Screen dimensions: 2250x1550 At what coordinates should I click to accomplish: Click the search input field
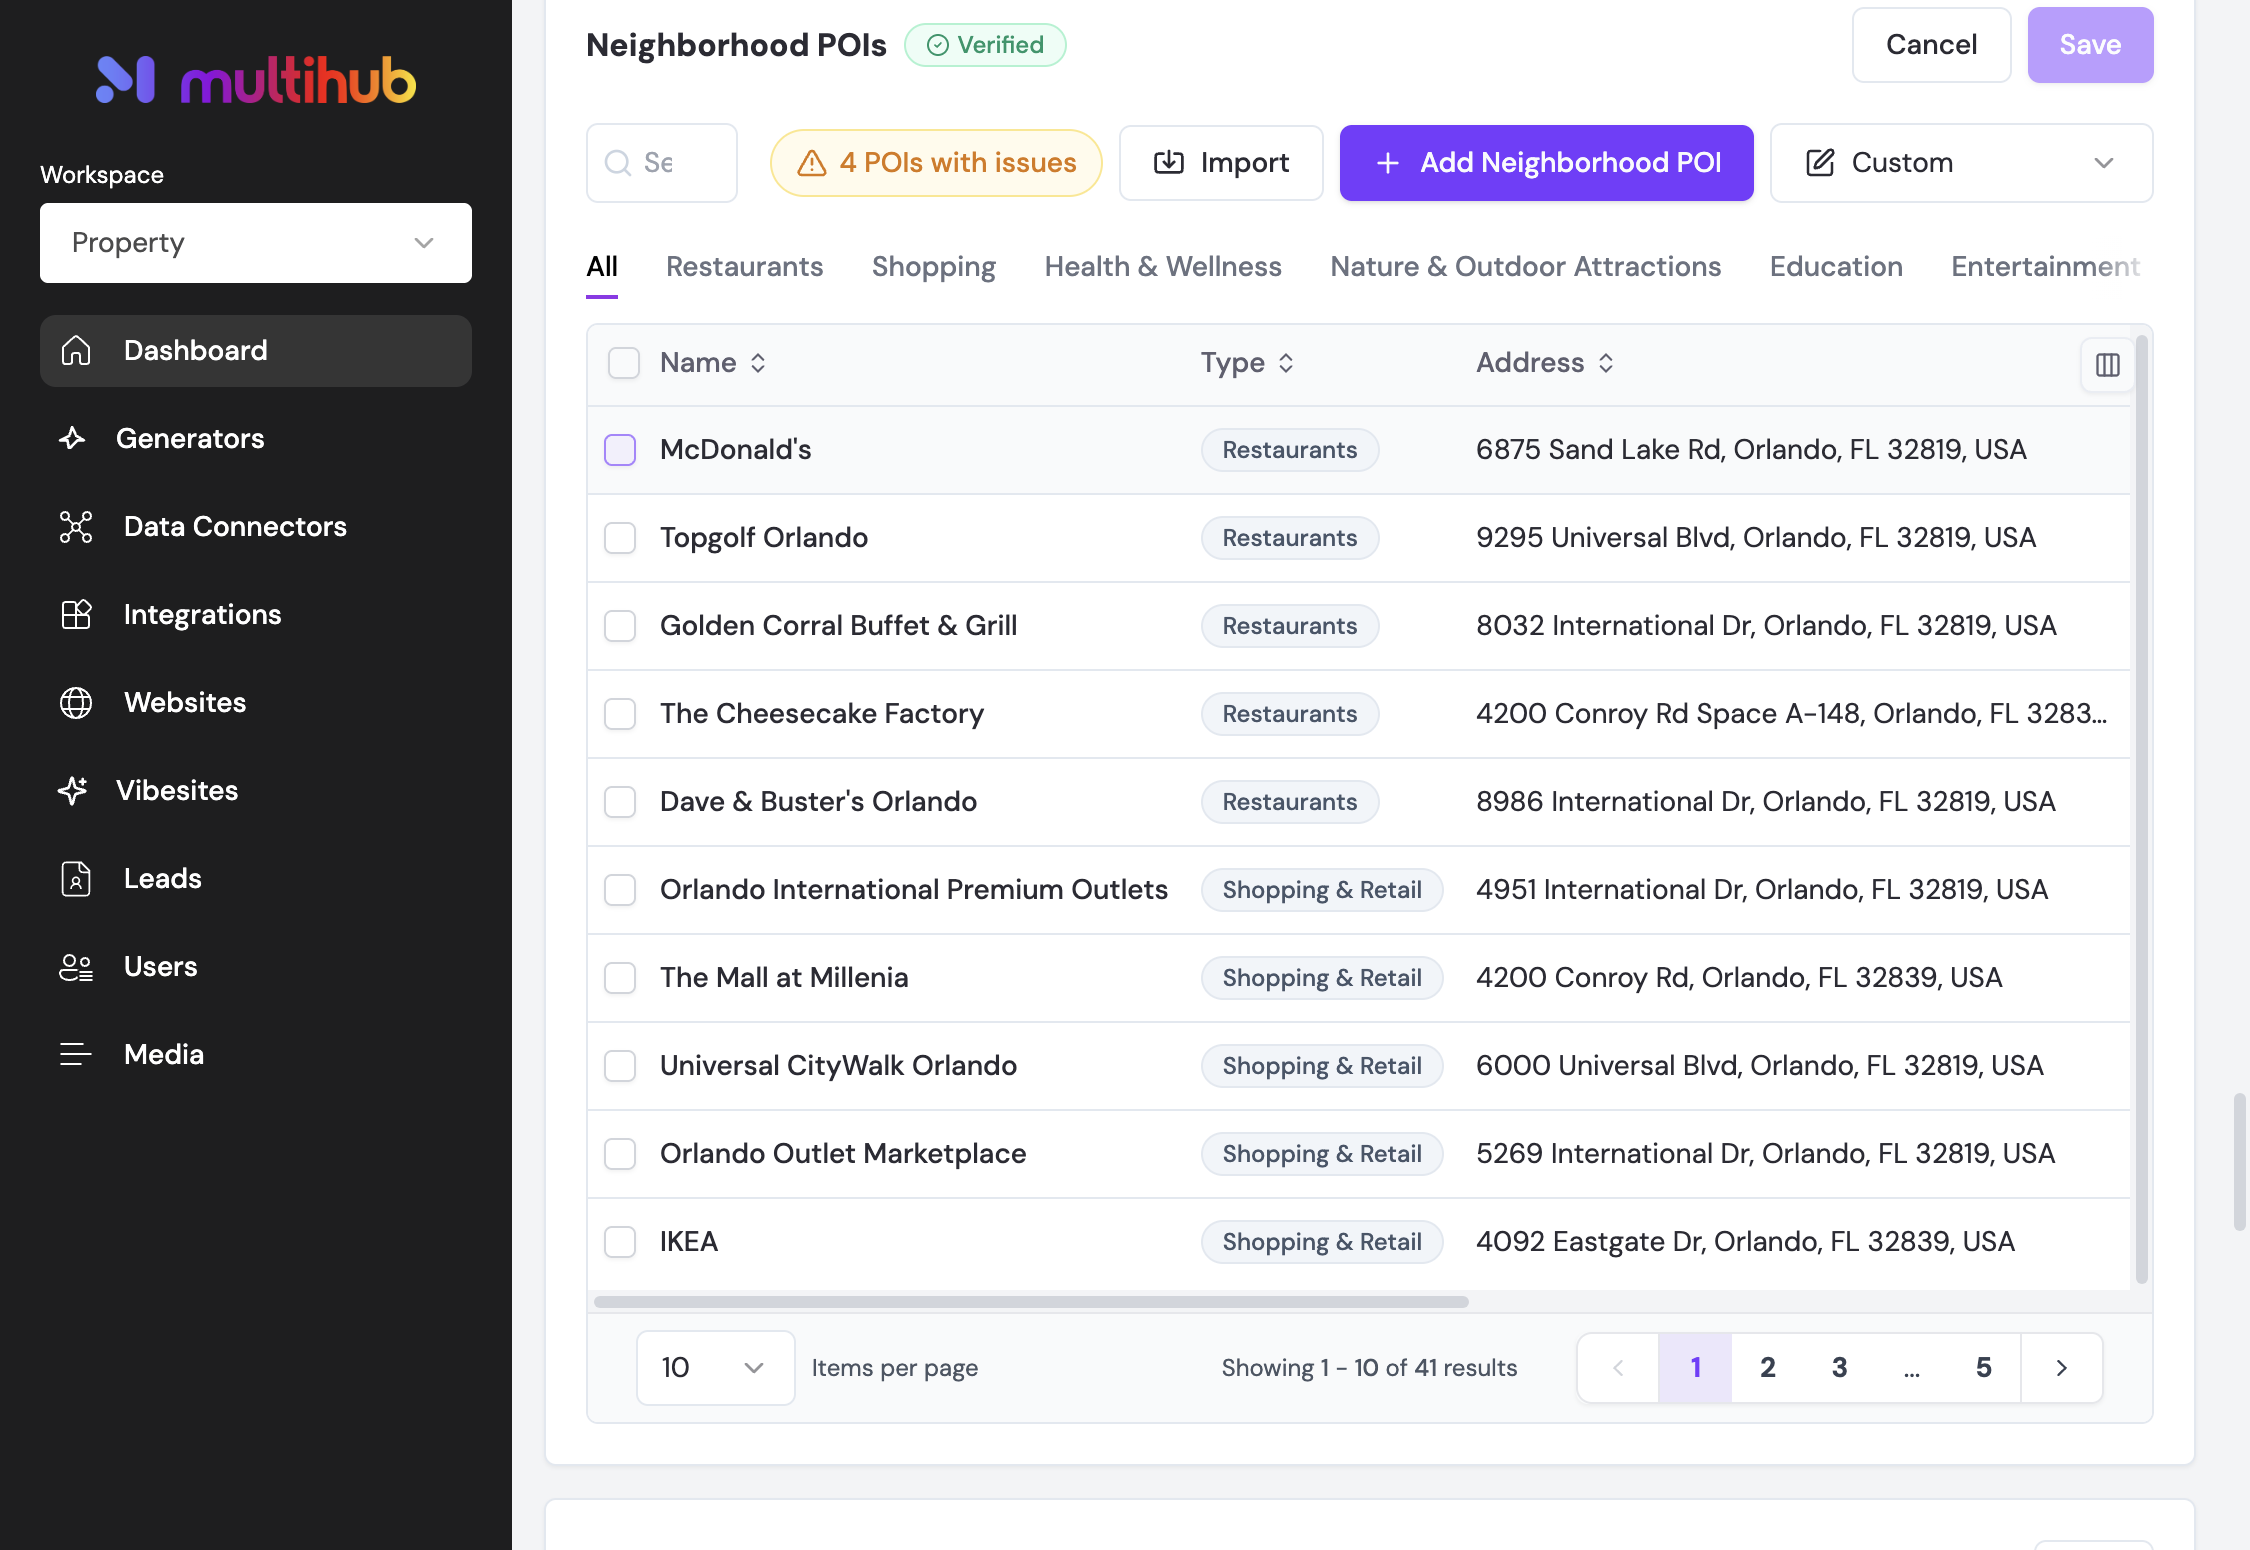(662, 163)
